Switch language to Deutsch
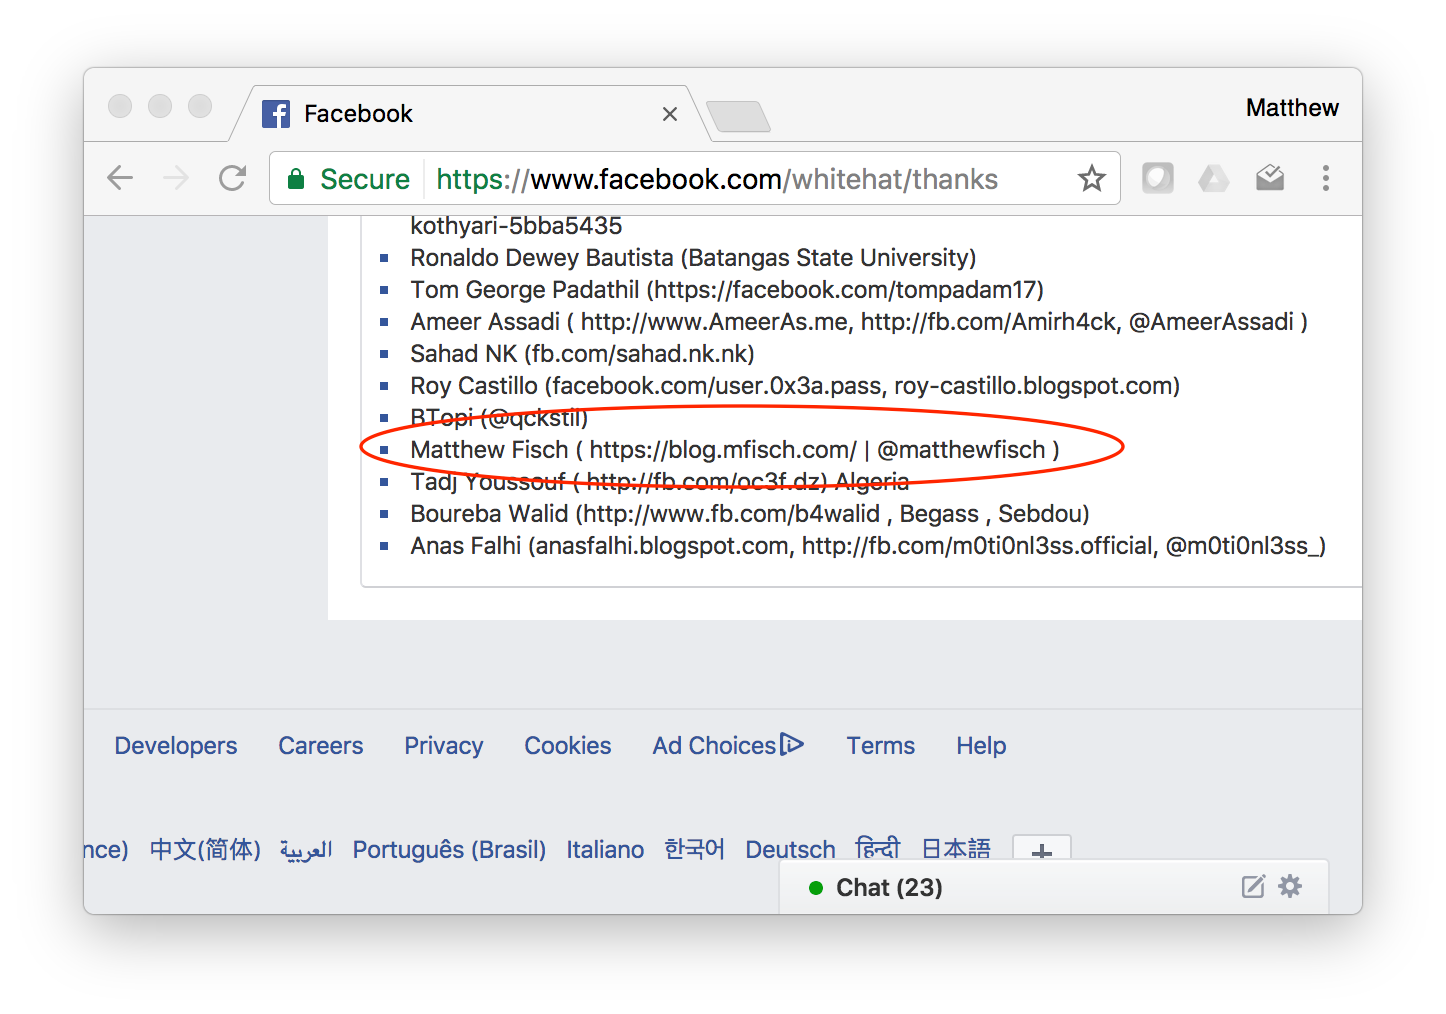1446x1014 pixels. click(x=790, y=849)
